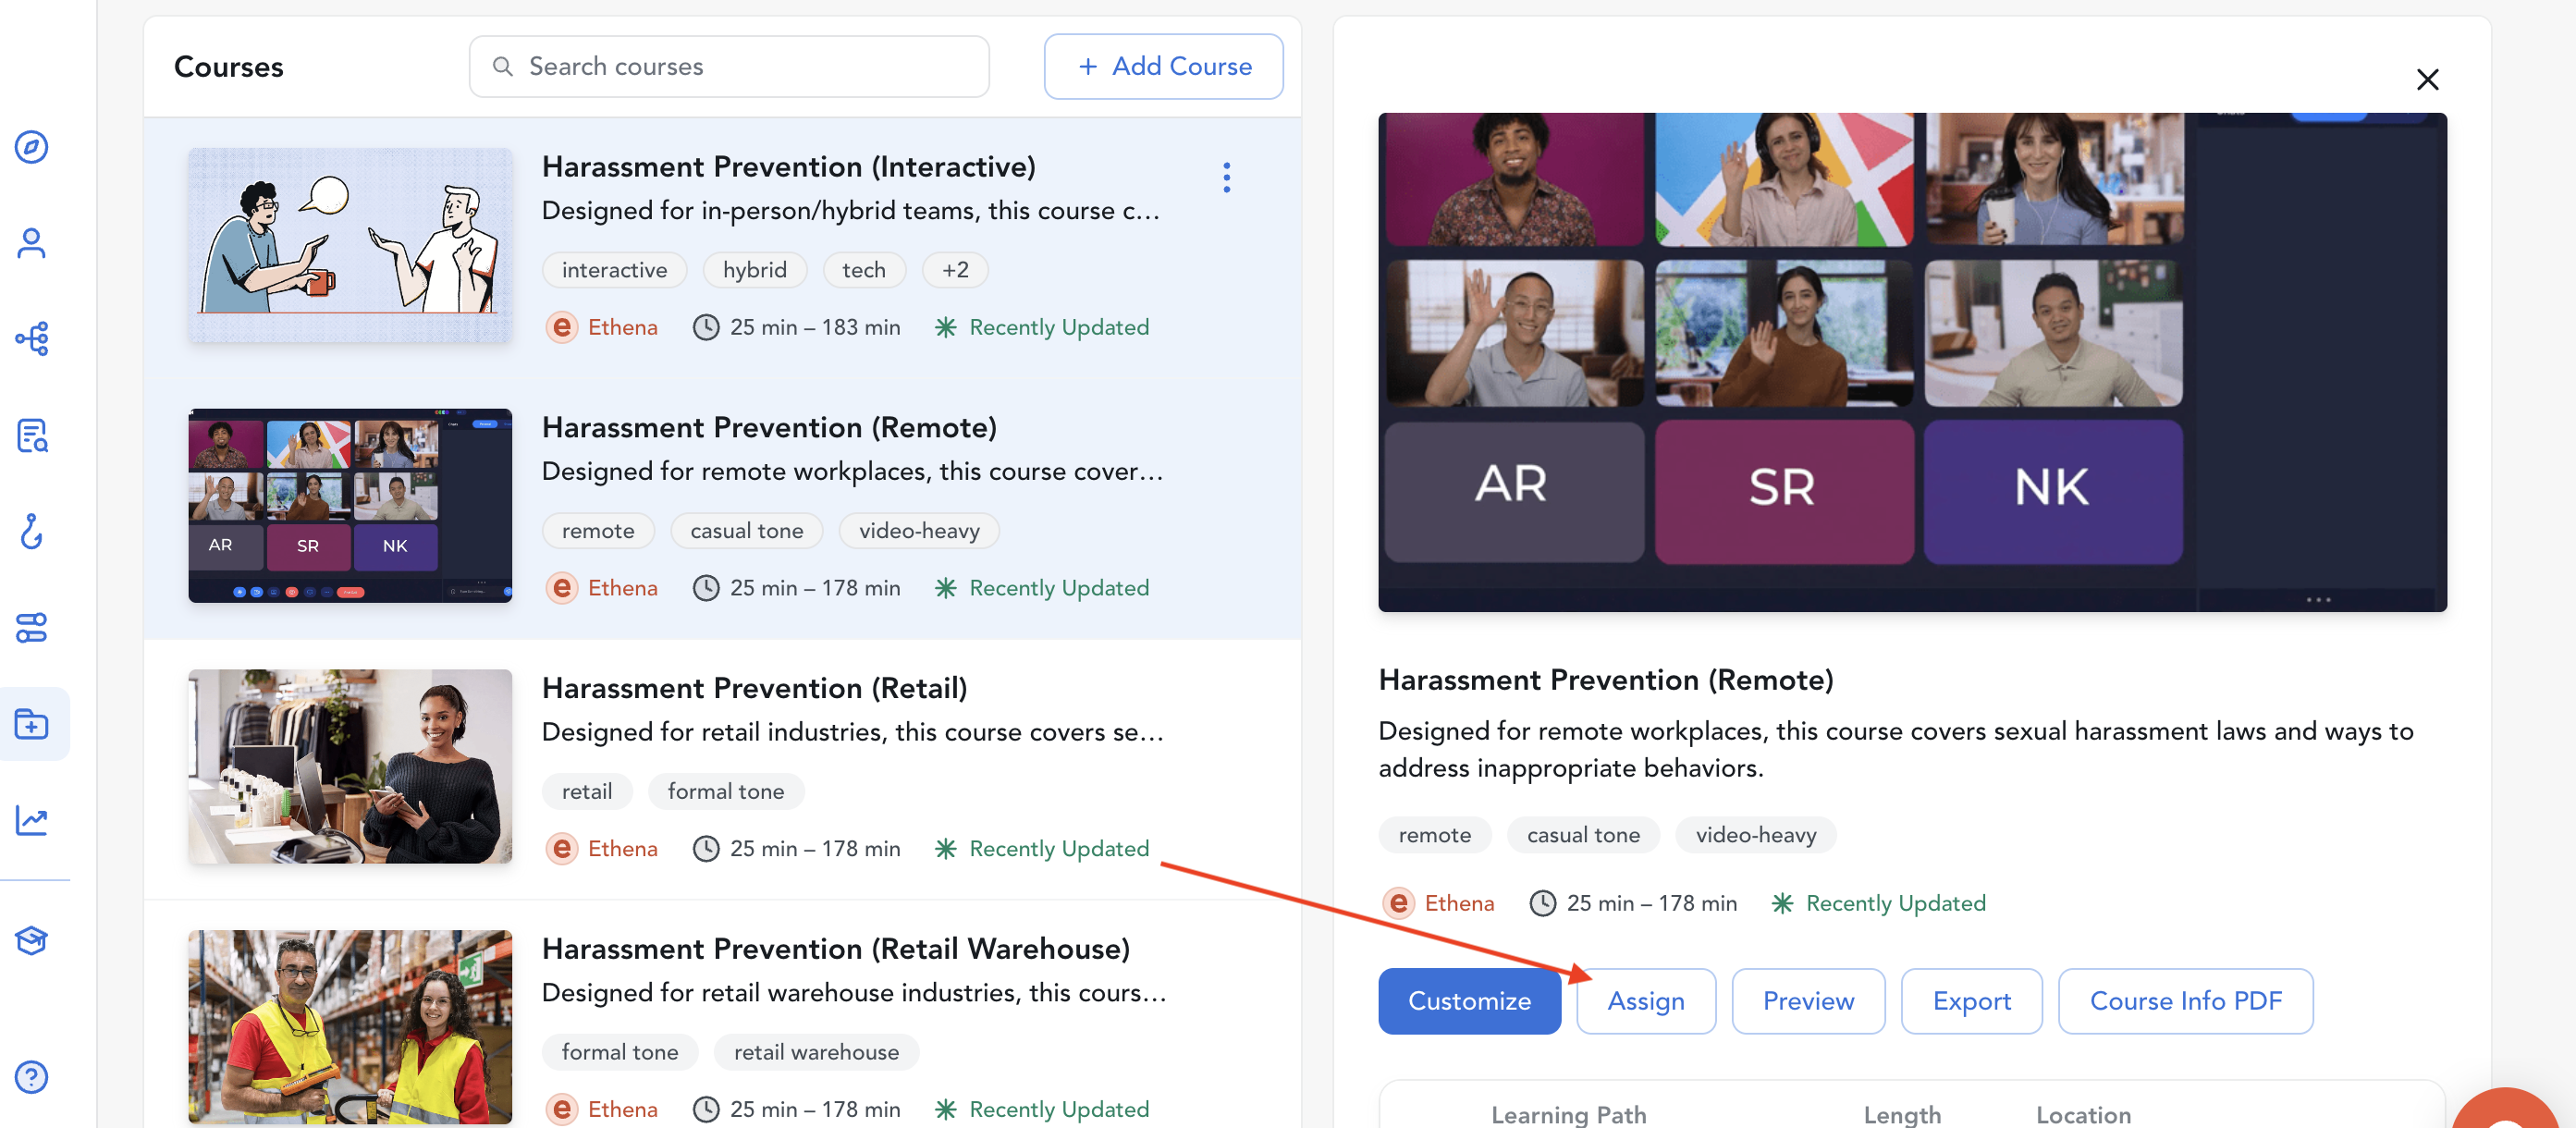This screenshot has height=1128, width=2576.
Task: Open the document search sidebar icon
Action: click(32, 436)
